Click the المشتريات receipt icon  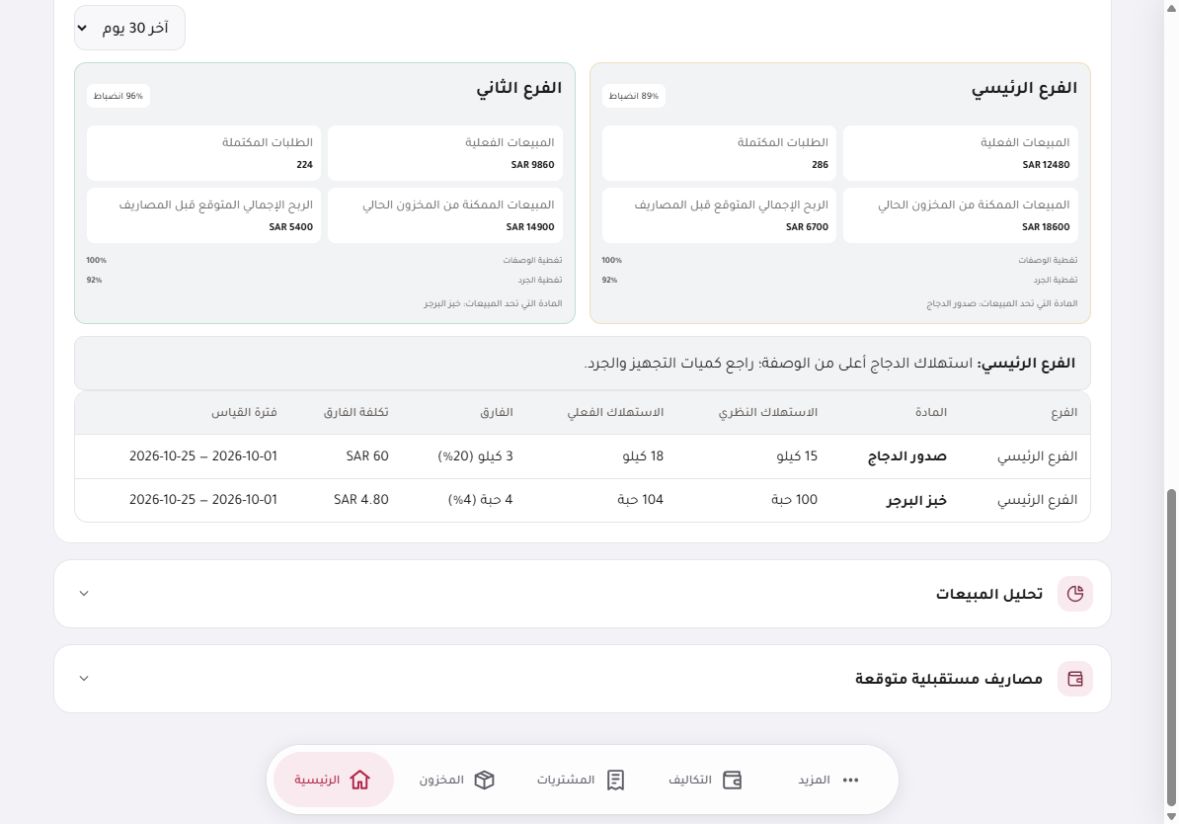(x=616, y=780)
